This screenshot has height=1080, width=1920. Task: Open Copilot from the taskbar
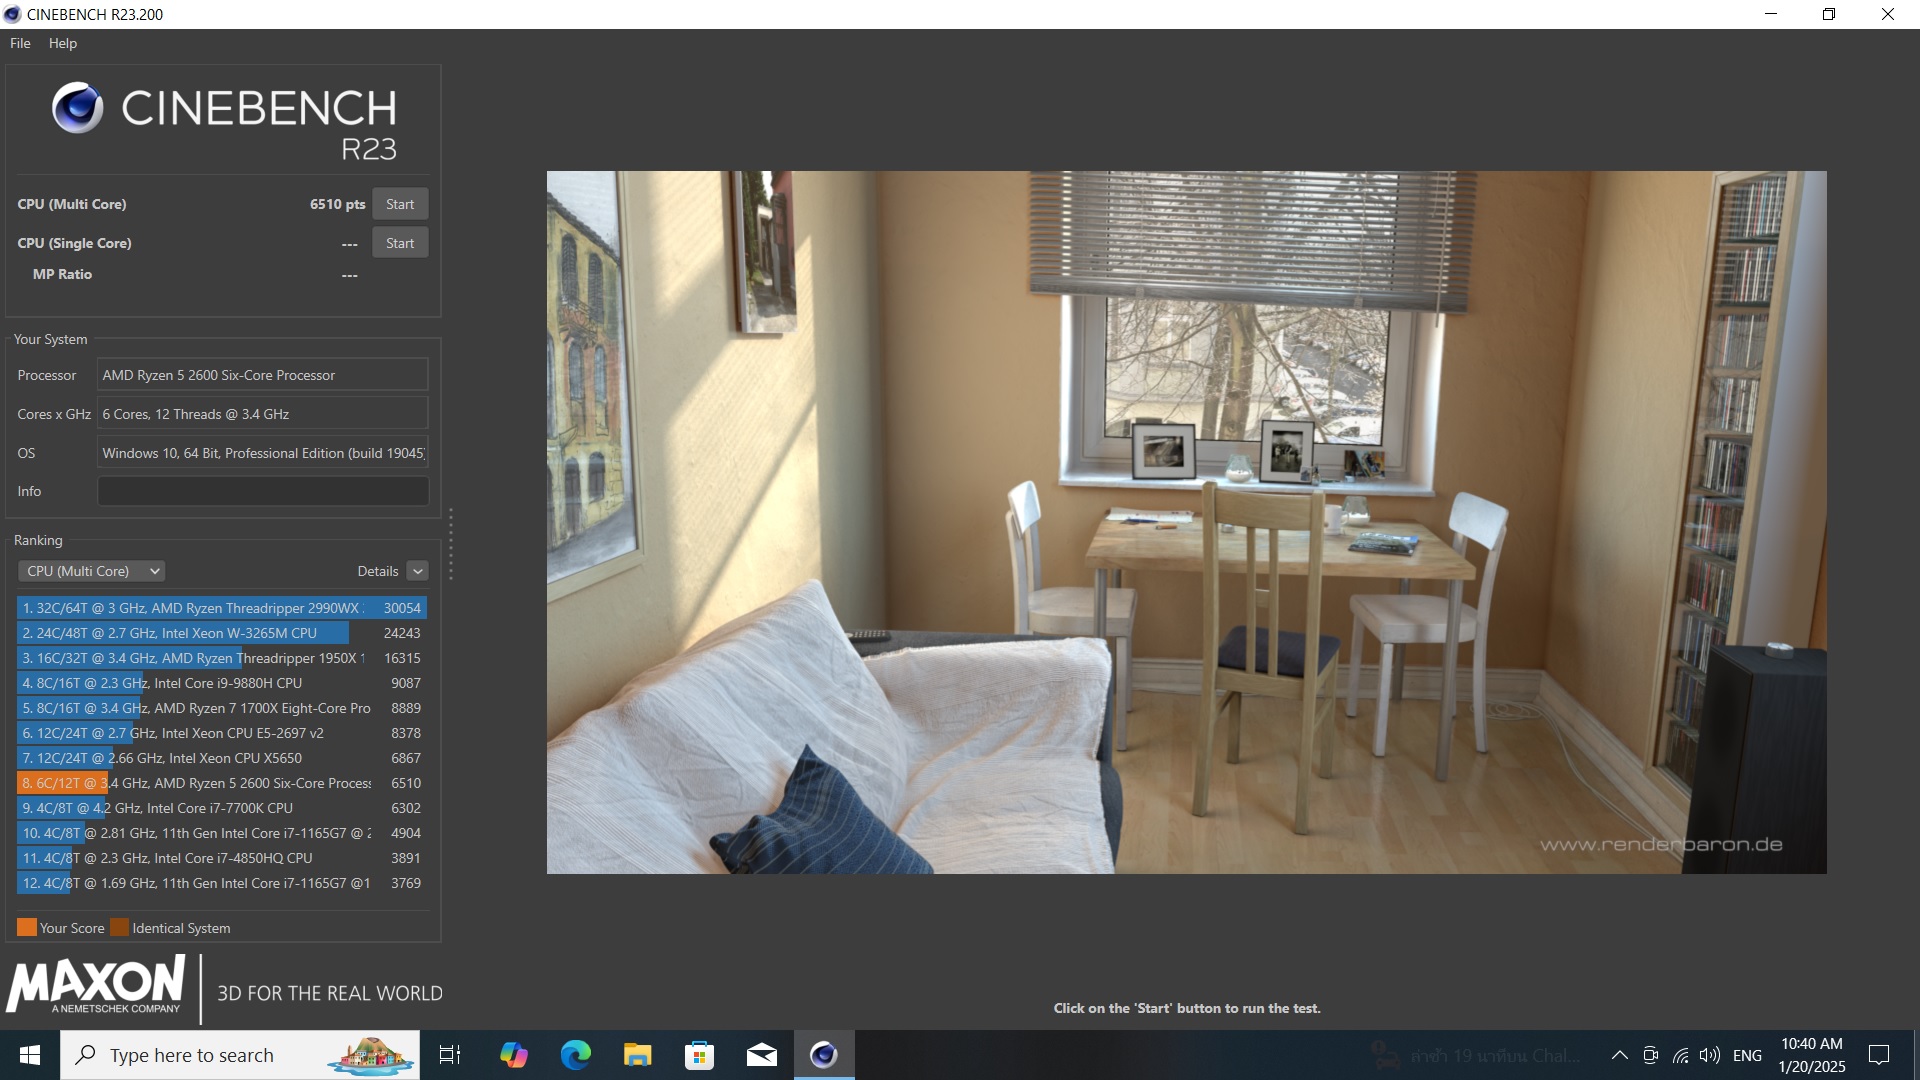coord(513,1055)
